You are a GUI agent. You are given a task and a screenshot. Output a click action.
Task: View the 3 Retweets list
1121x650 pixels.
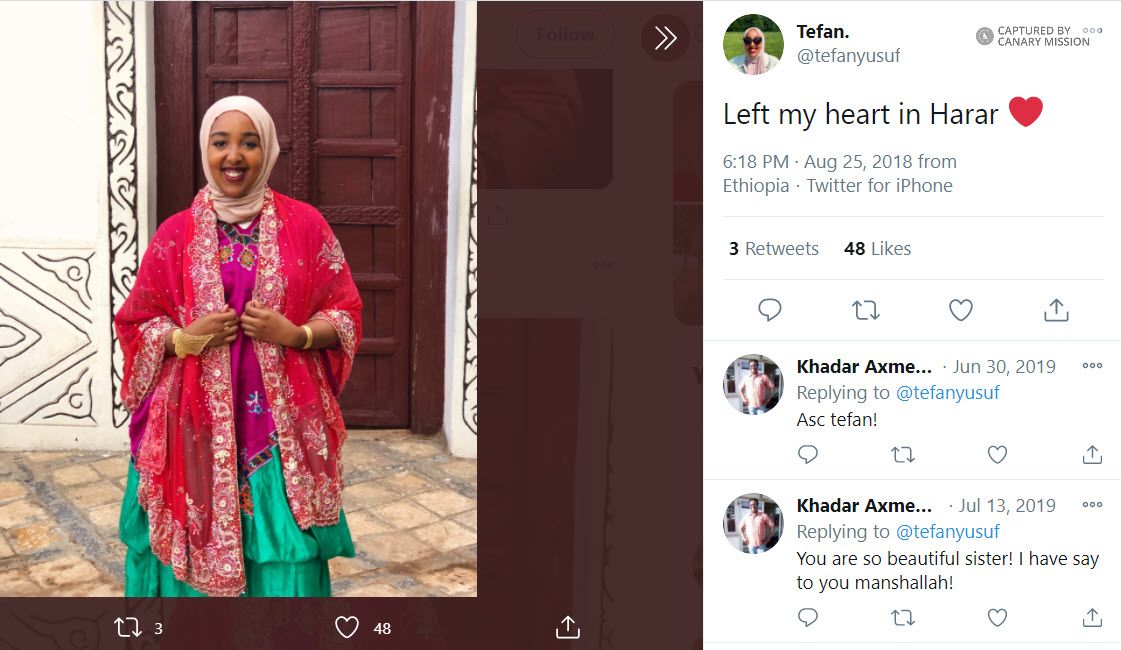(x=773, y=248)
